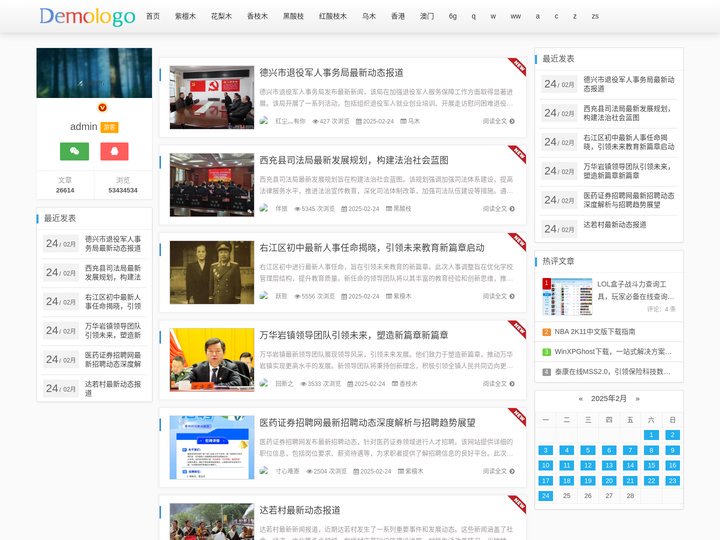Open article title 医药证券招聘网最新招聘动态
The image size is (720, 540).
[x=367, y=422]
